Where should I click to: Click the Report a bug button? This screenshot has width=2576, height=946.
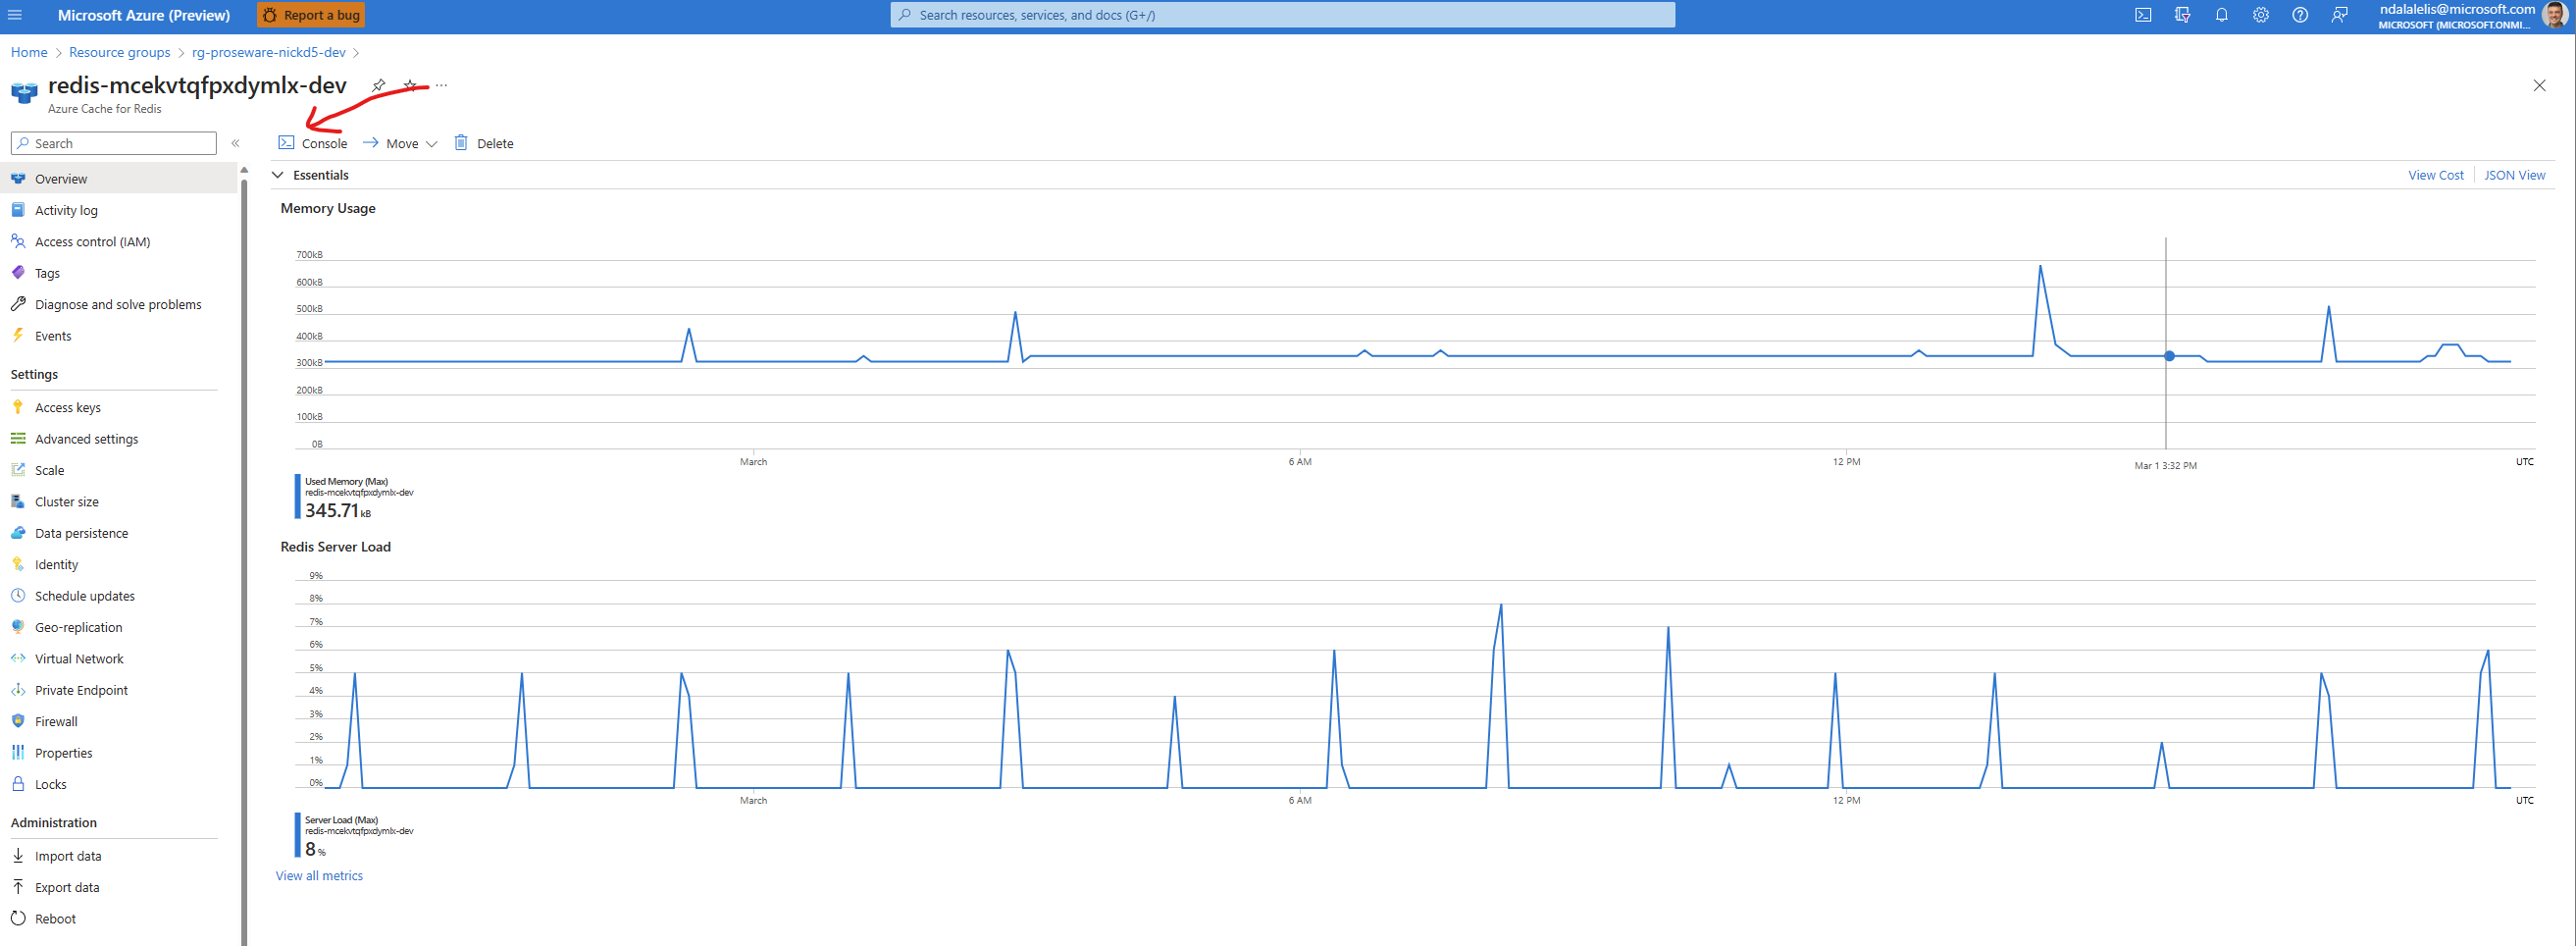311,15
